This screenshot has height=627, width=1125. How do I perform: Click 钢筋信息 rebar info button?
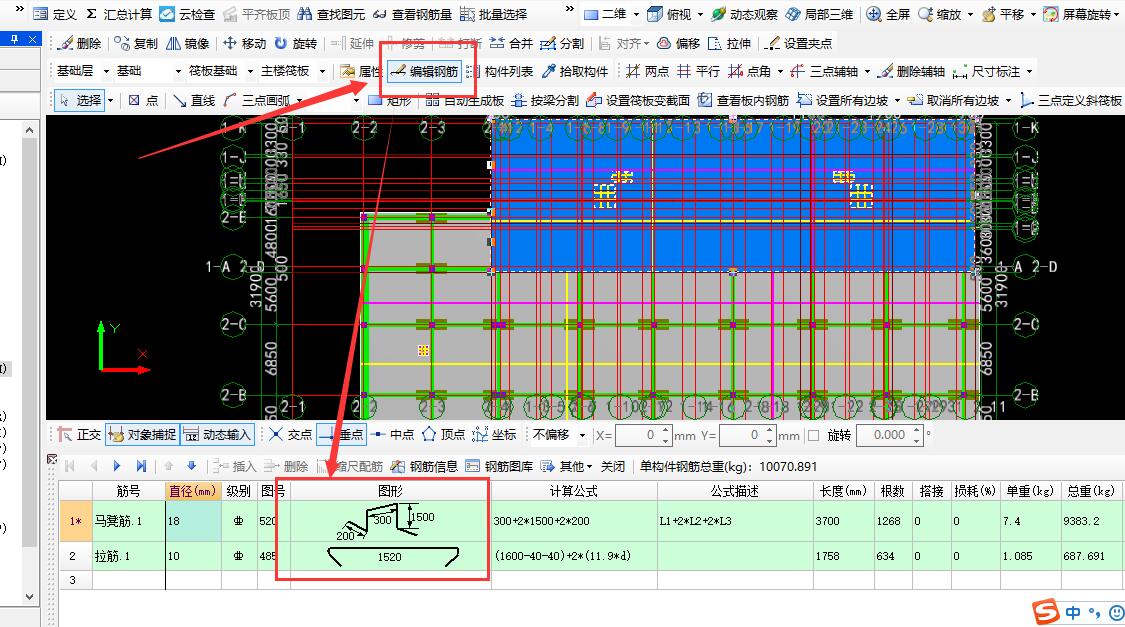click(x=425, y=466)
